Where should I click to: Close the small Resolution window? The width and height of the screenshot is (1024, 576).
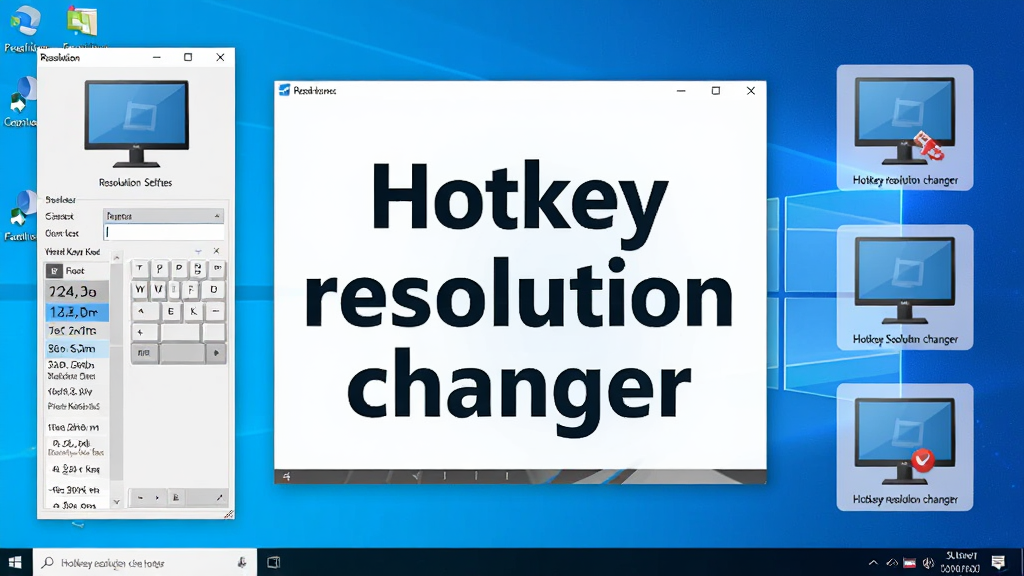(221, 57)
